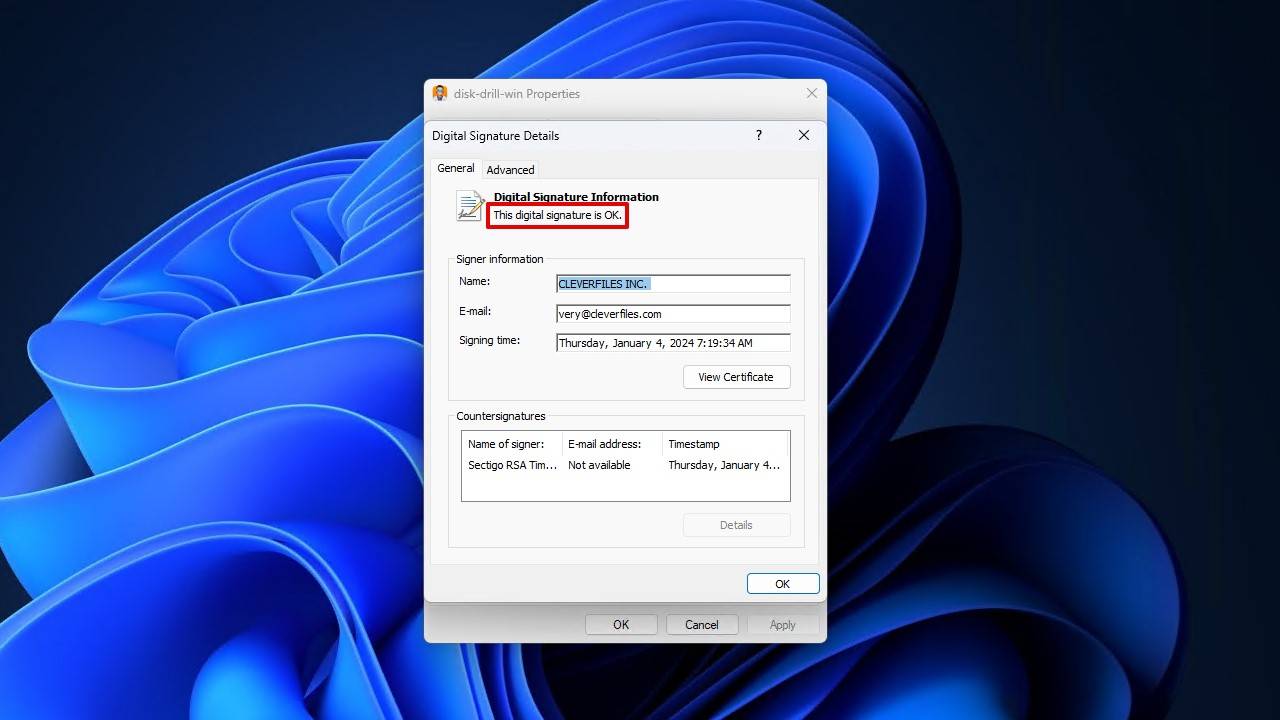Viewport: 1280px width, 720px height.
Task: Switch to the Advanced tab
Action: 510,170
